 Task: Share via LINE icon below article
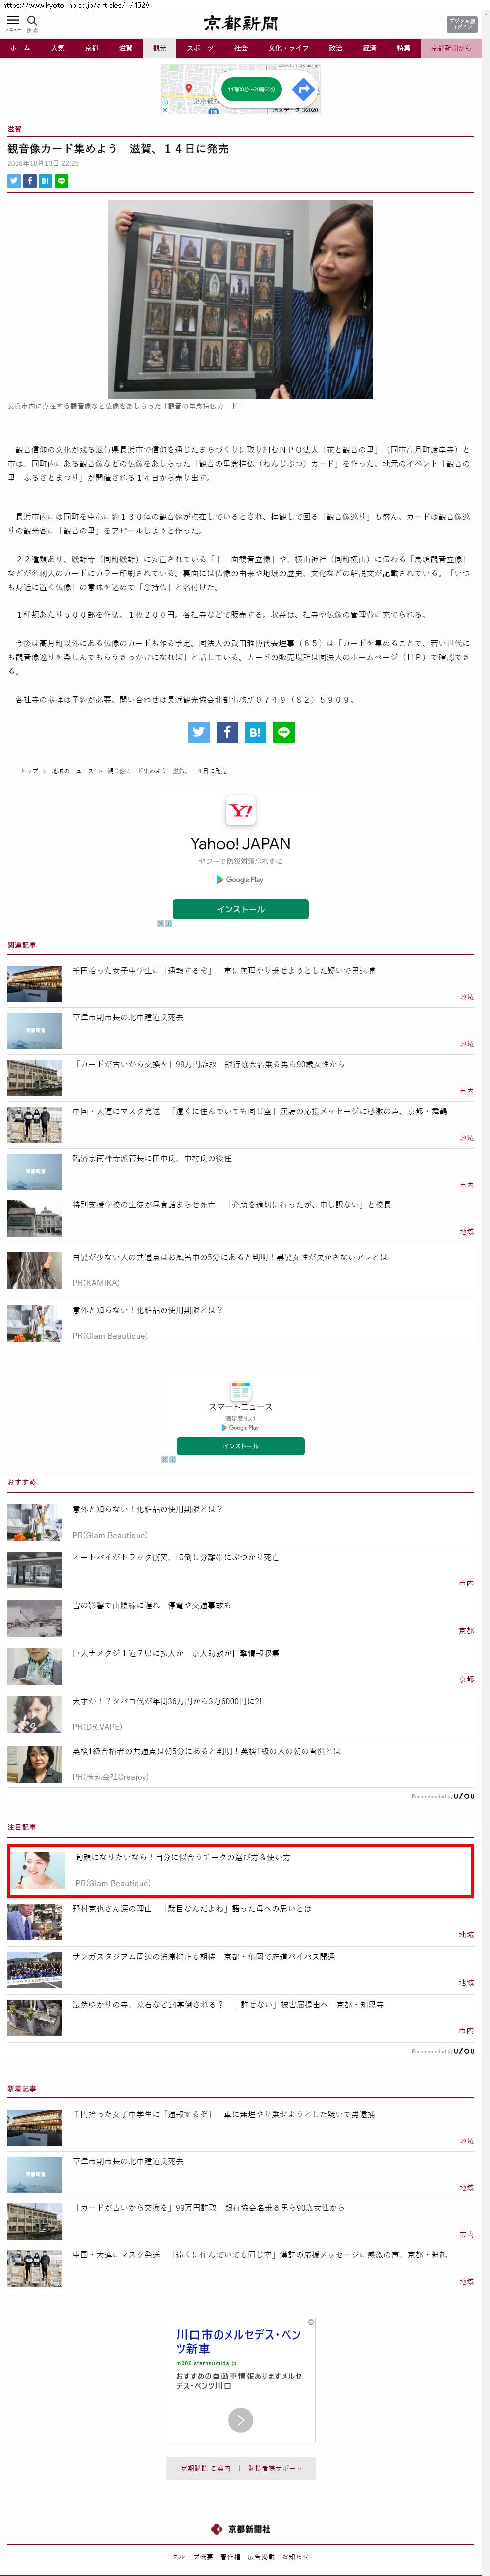(284, 732)
